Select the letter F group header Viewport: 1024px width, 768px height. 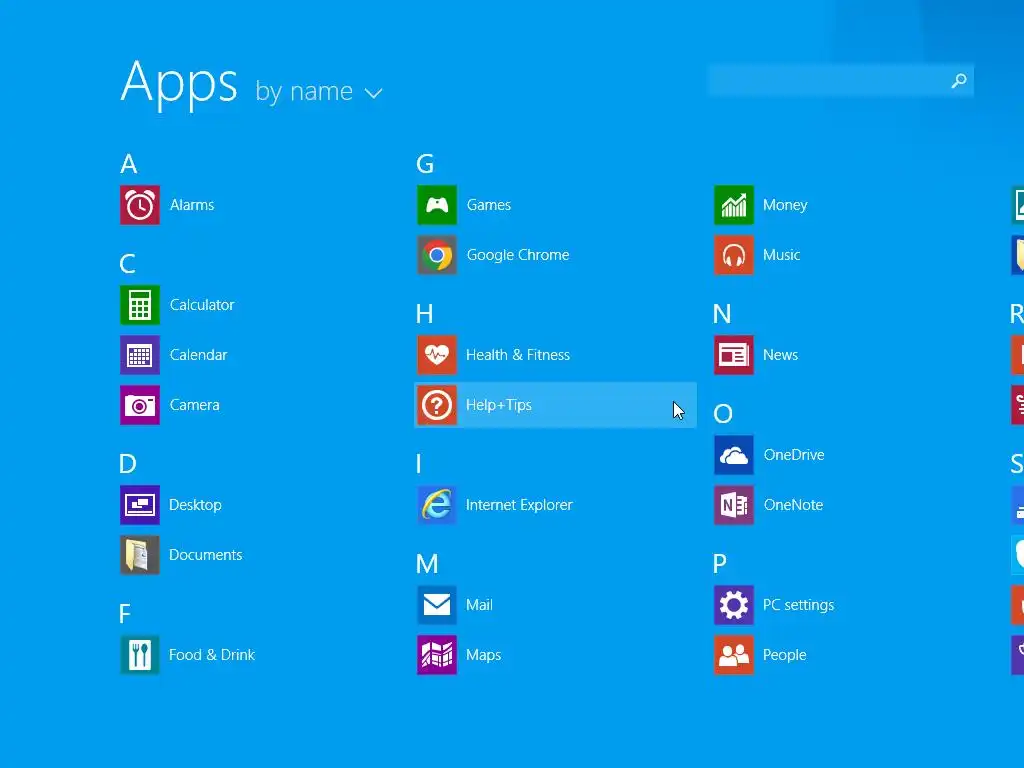coord(125,614)
